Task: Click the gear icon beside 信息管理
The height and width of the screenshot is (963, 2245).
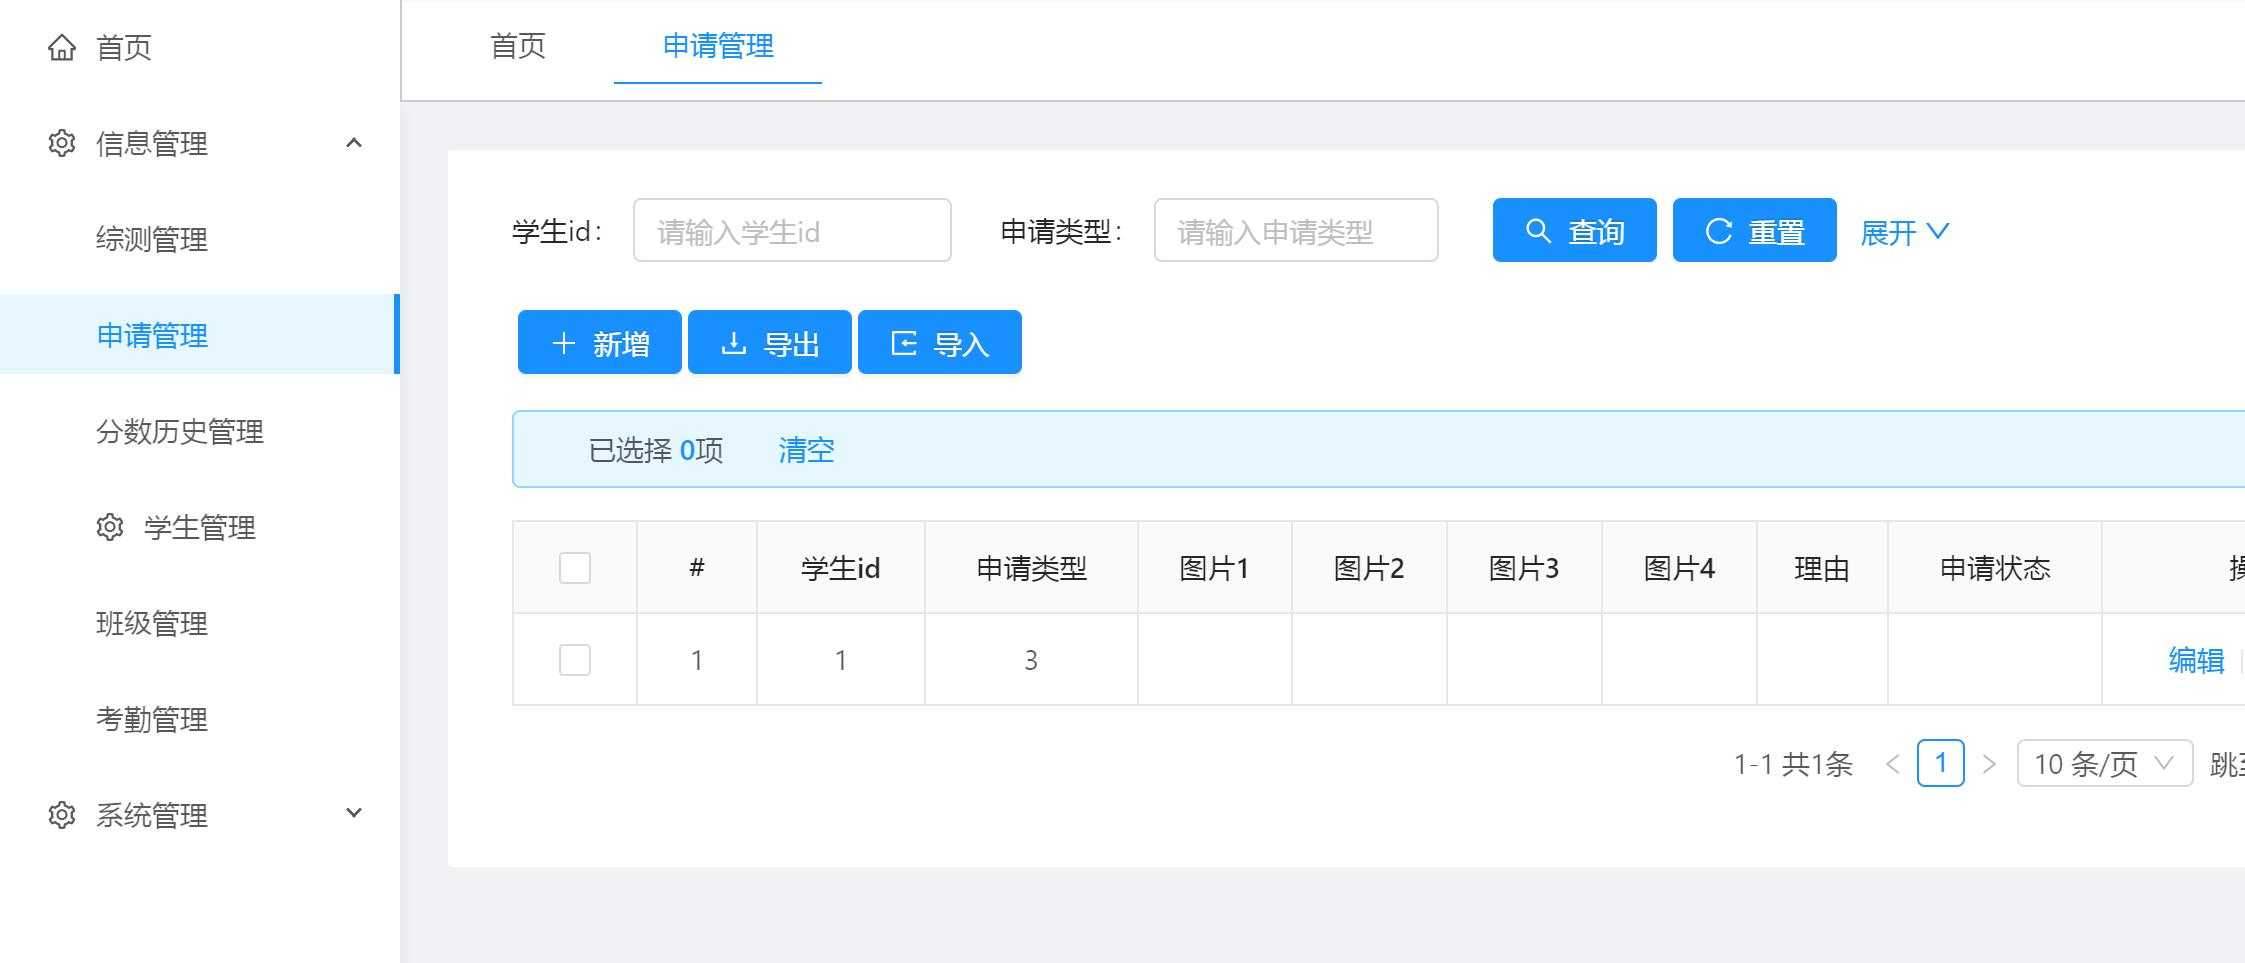Action: [62, 143]
